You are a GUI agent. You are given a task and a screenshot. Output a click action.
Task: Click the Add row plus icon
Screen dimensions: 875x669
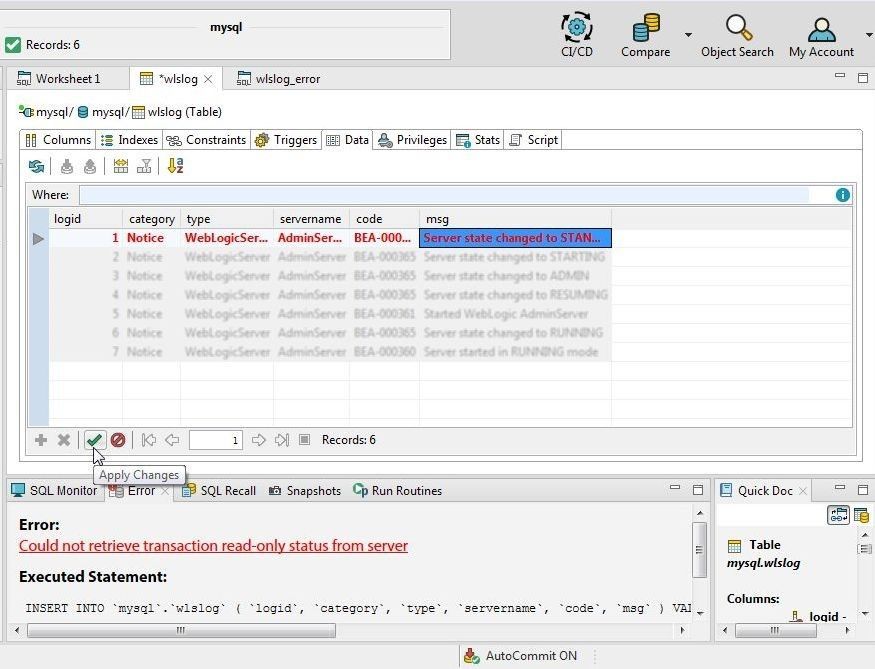pyautogui.click(x=41, y=440)
